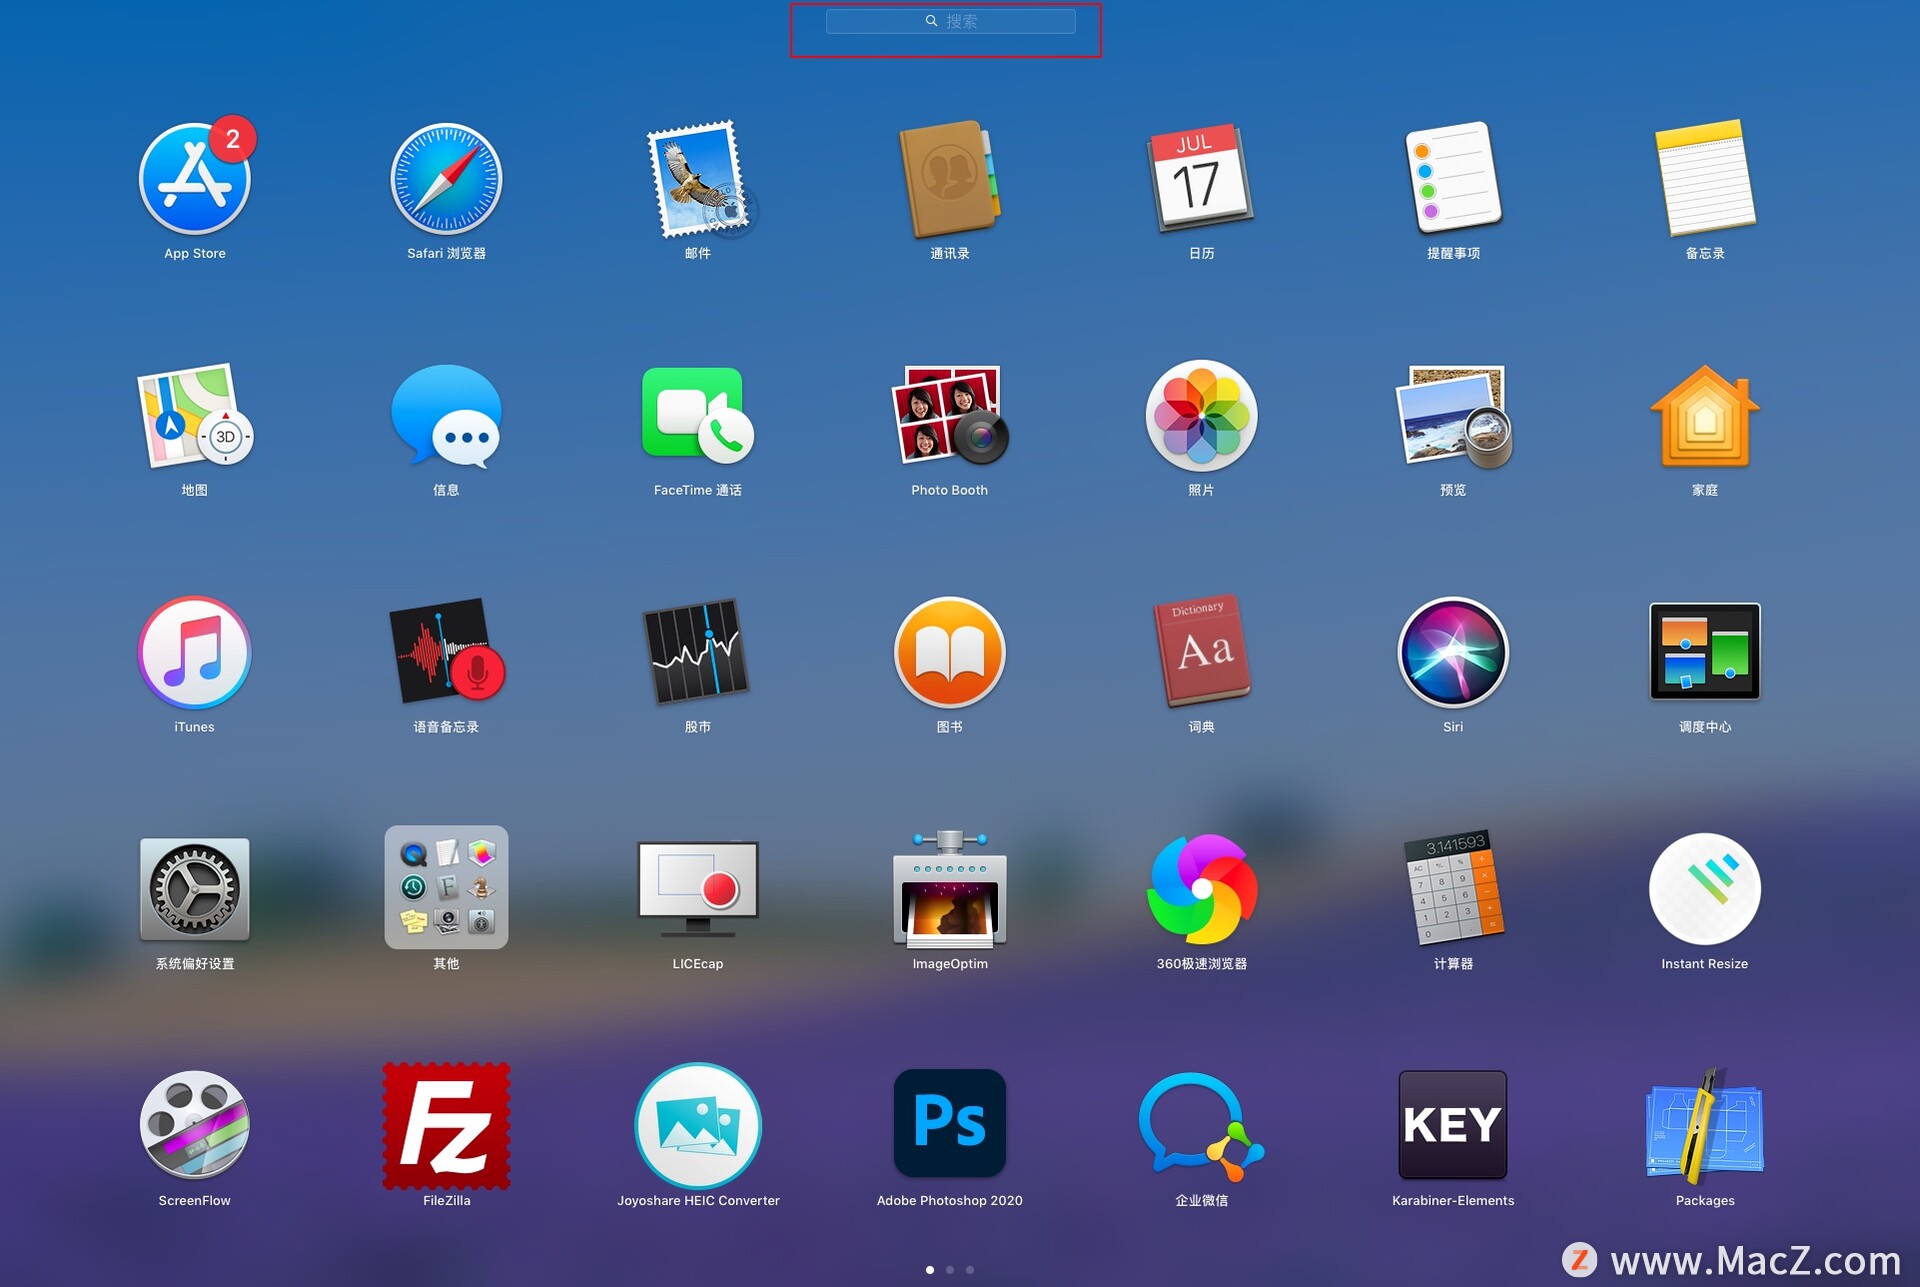The width and height of the screenshot is (1920, 1287).
Task: Launch Instant Resize
Action: click(1705, 889)
